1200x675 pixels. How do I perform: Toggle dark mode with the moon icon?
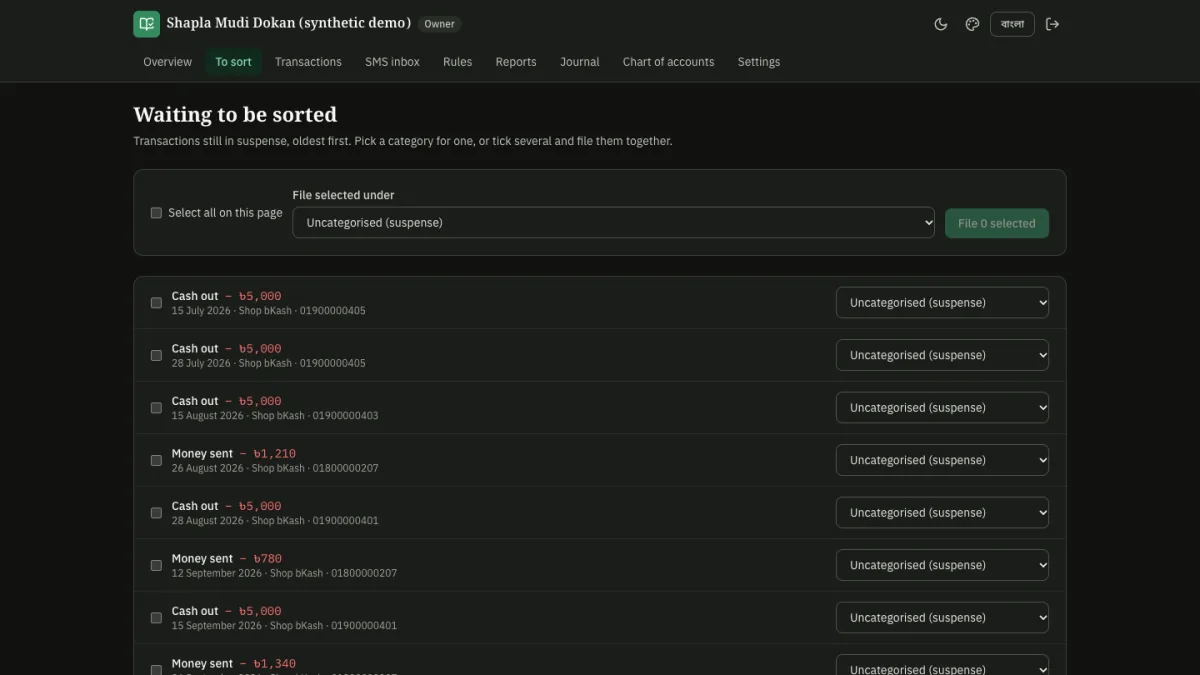[941, 24]
